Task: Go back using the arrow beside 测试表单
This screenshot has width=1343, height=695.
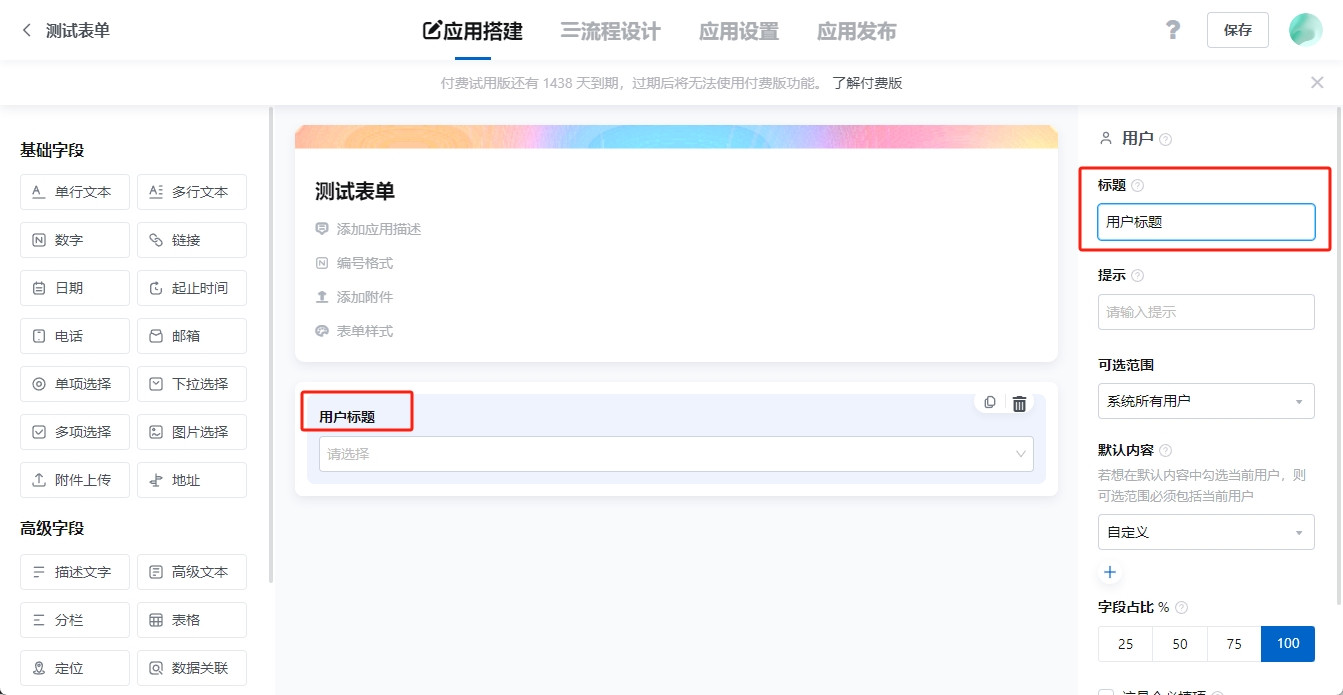Action: click(x=27, y=31)
